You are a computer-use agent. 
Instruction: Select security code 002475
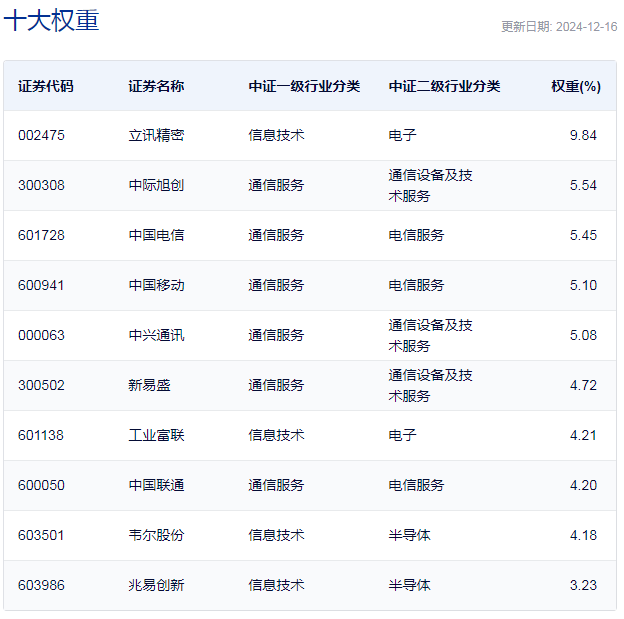(x=41, y=135)
